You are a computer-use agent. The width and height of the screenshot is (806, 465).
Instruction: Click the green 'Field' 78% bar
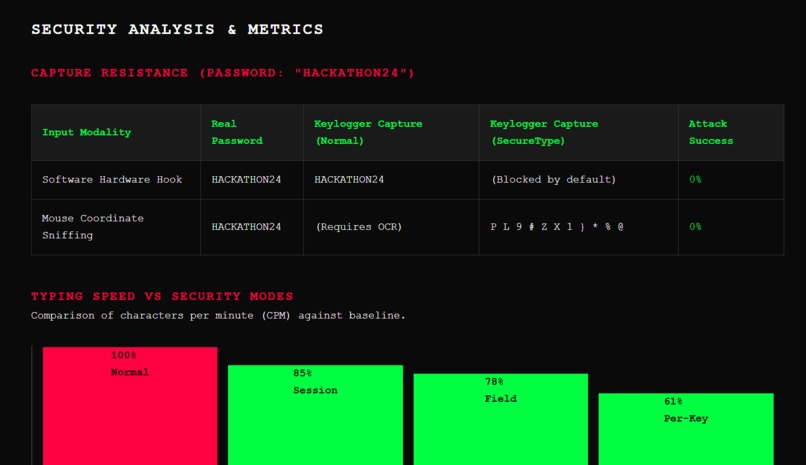[501, 419]
